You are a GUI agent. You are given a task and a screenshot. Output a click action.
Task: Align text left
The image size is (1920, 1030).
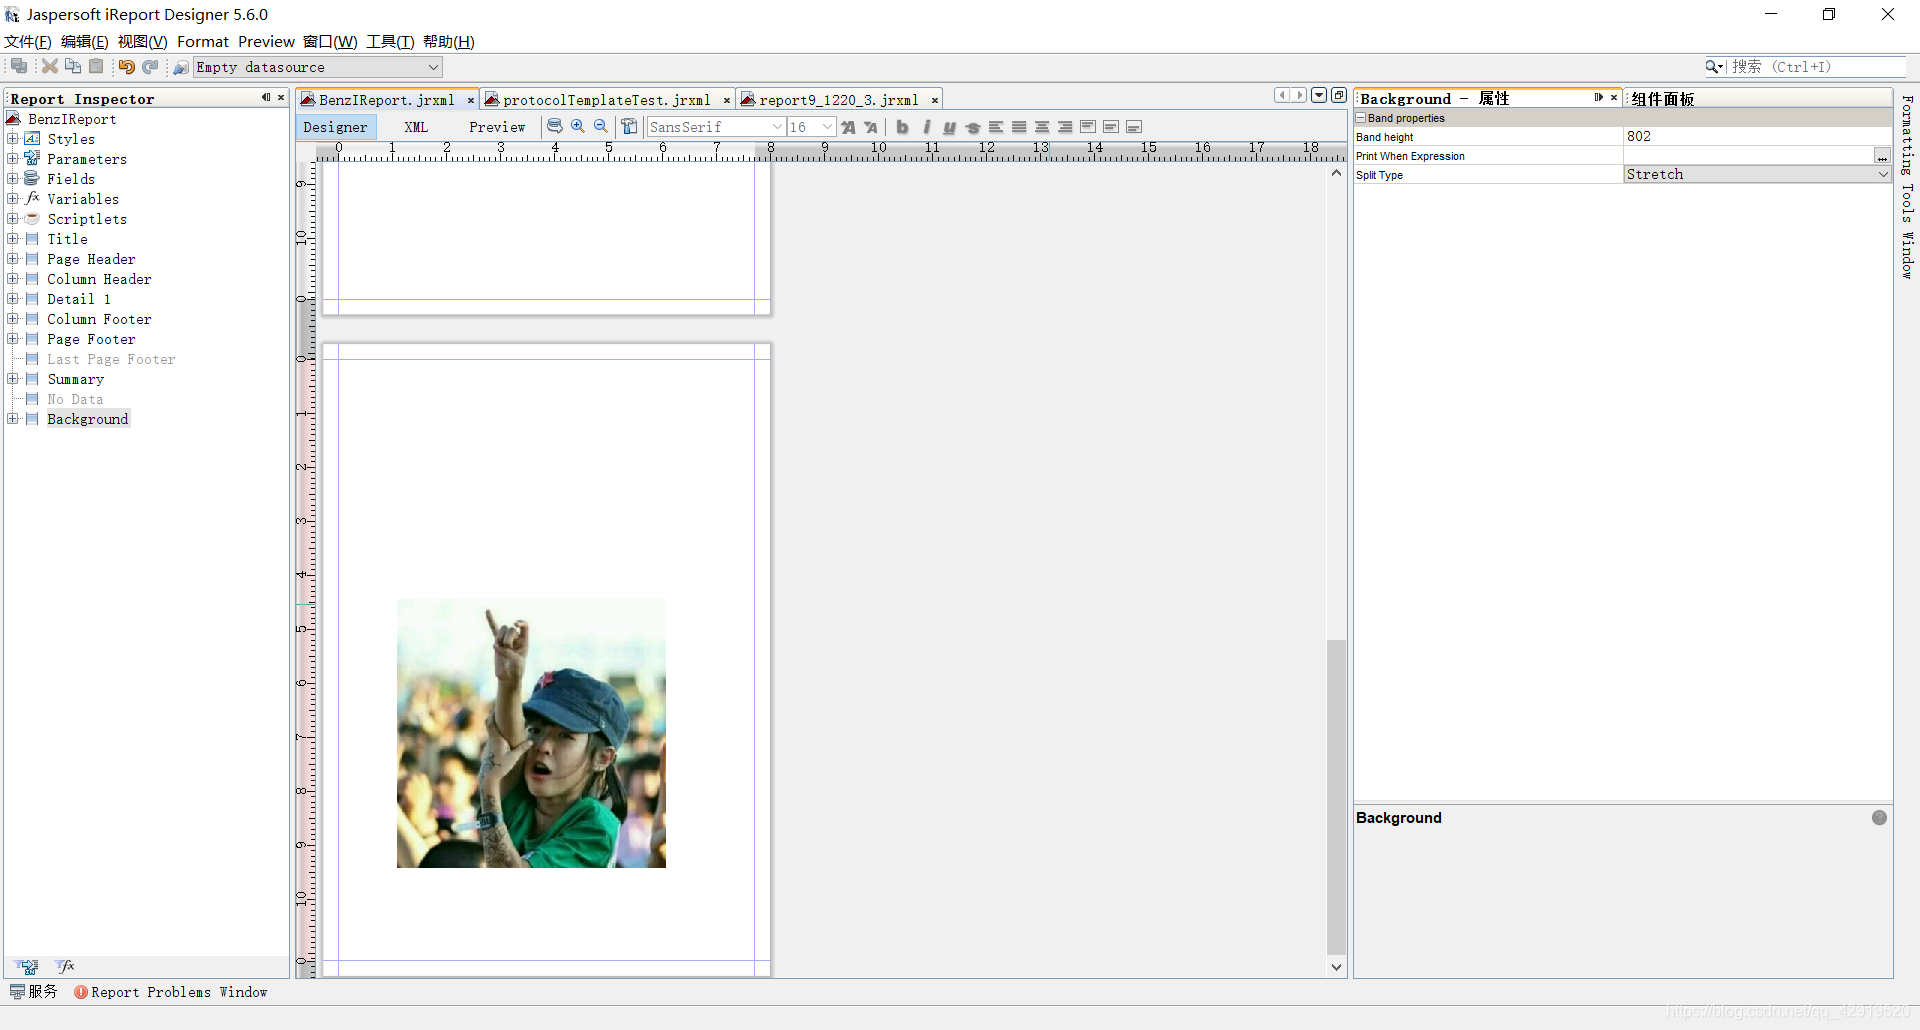click(x=996, y=127)
